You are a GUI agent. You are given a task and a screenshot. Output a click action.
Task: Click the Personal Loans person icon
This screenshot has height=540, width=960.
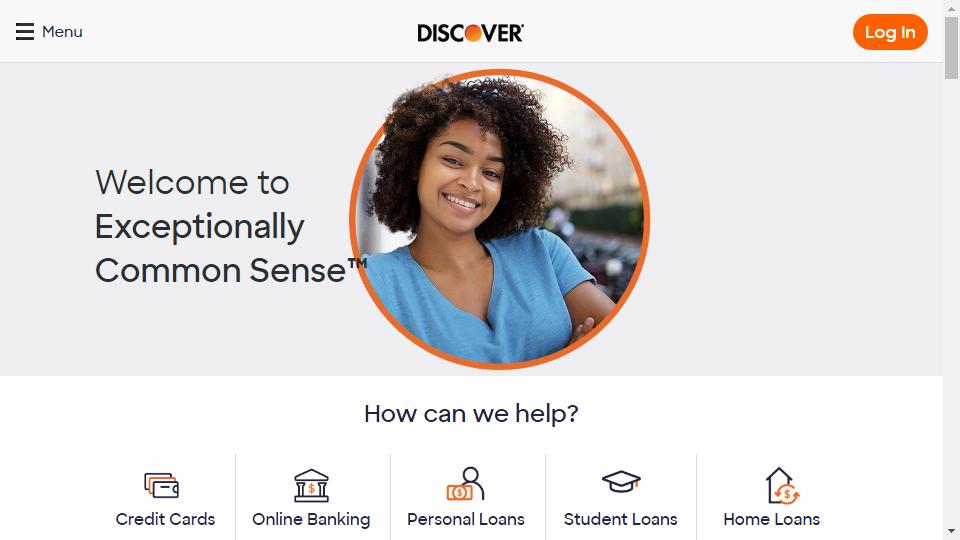[x=465, y=484]
